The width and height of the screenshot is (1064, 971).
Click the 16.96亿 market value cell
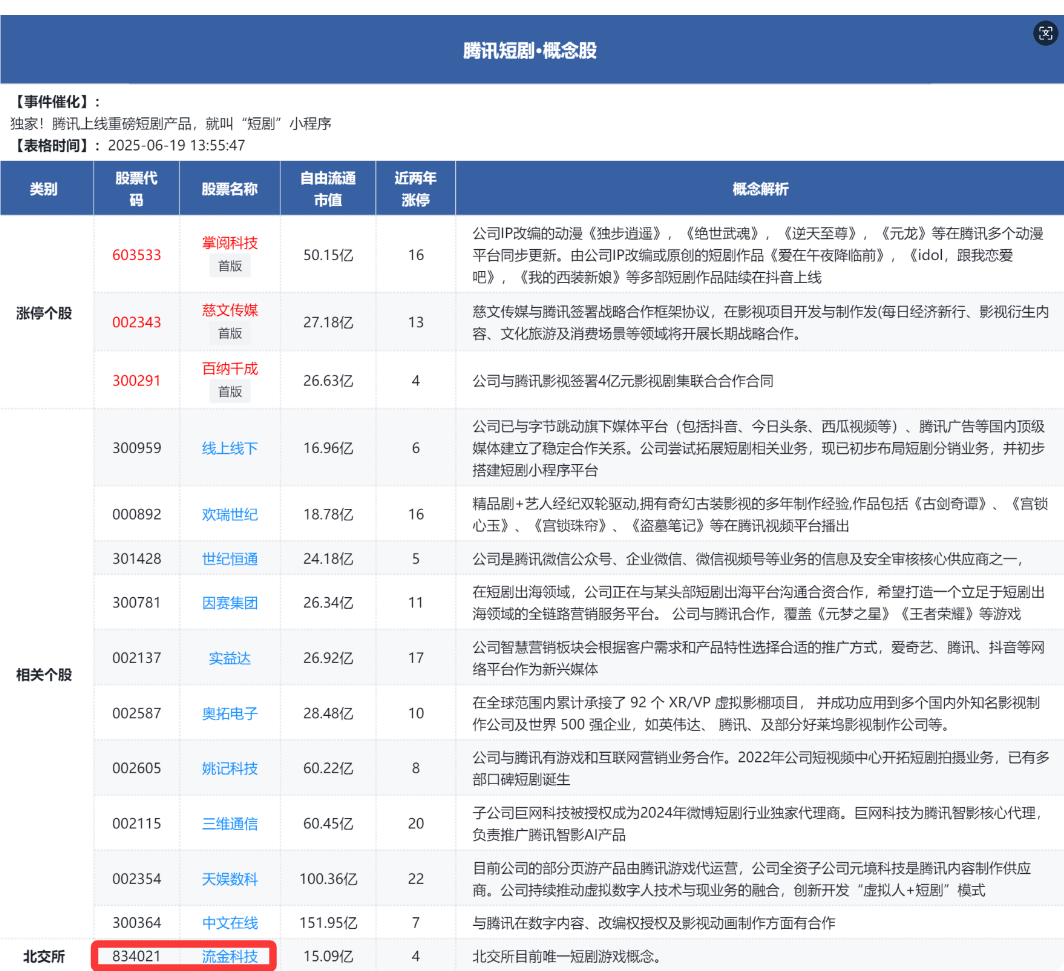pyautogui.click(x=328, y=448)
